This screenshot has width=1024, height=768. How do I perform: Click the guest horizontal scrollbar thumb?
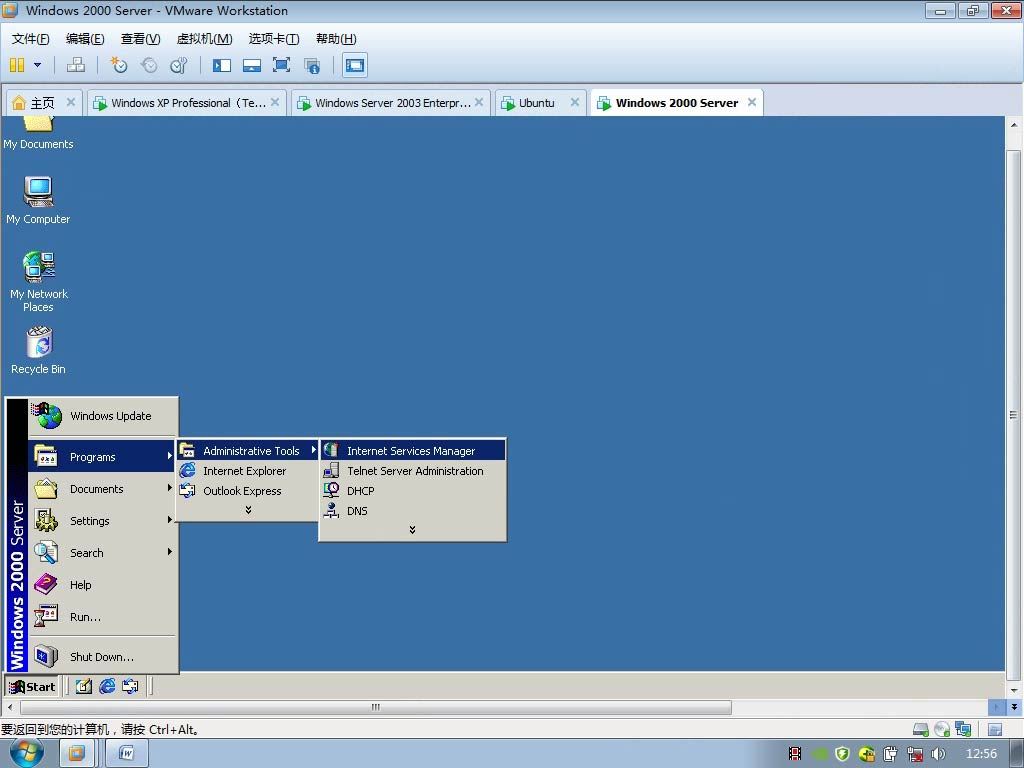[x=376, y=707]
